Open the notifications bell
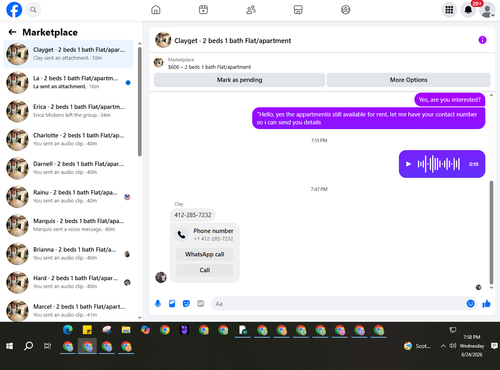 click(x=468, y=10)
